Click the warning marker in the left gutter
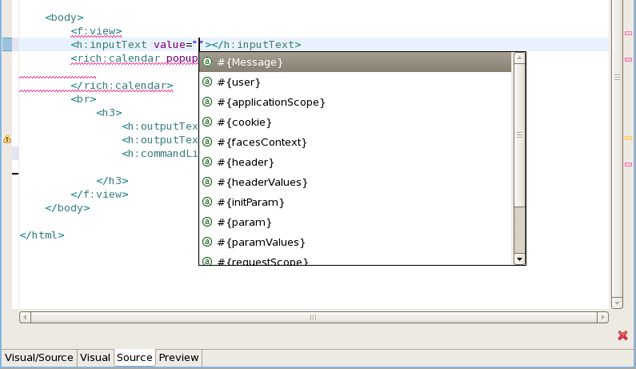Viewport: 636px width, 369px height. [7, 139]
